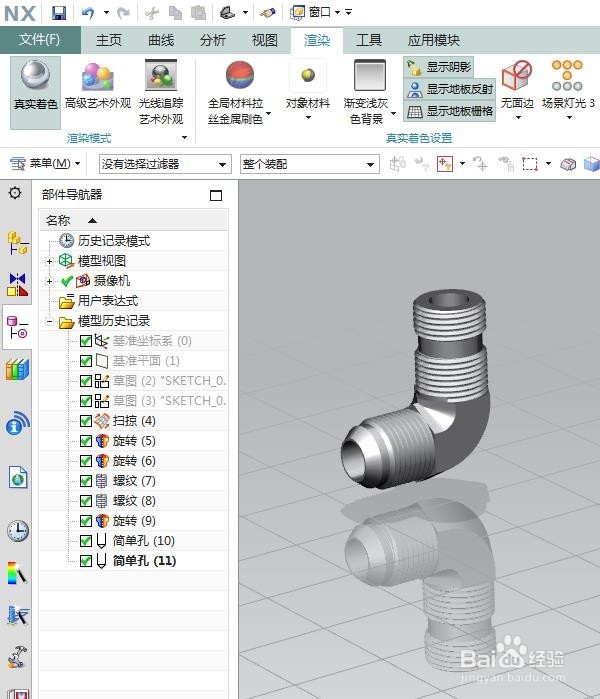Click the Undo arrow icon
The image size is (600, 699).
(88, 13)
